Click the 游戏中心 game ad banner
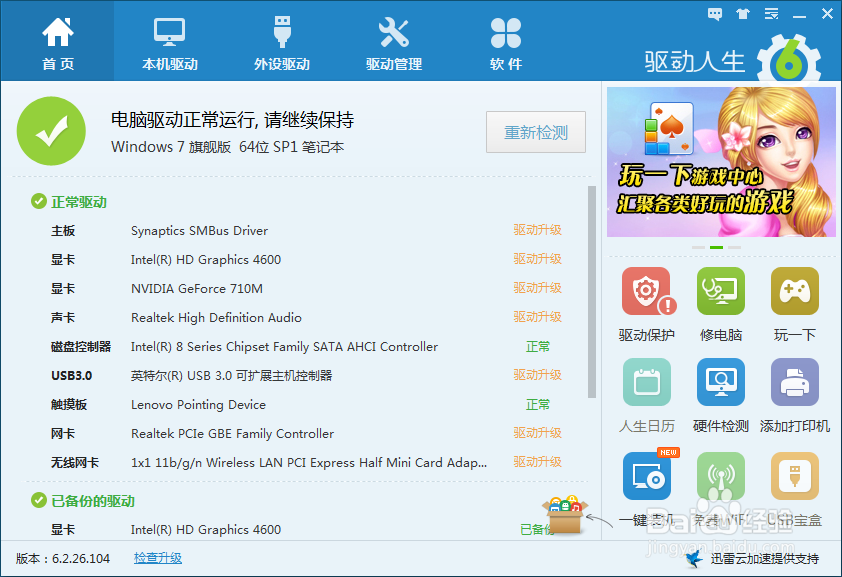842x577 pixels. click(721, 162)
